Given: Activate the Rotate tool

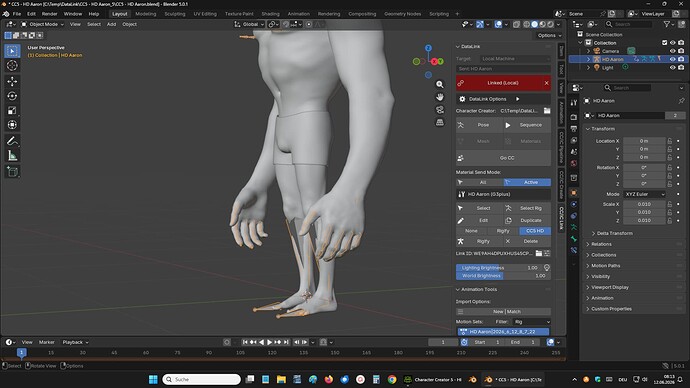Looking at the screenshot, I should pos(12,96).
